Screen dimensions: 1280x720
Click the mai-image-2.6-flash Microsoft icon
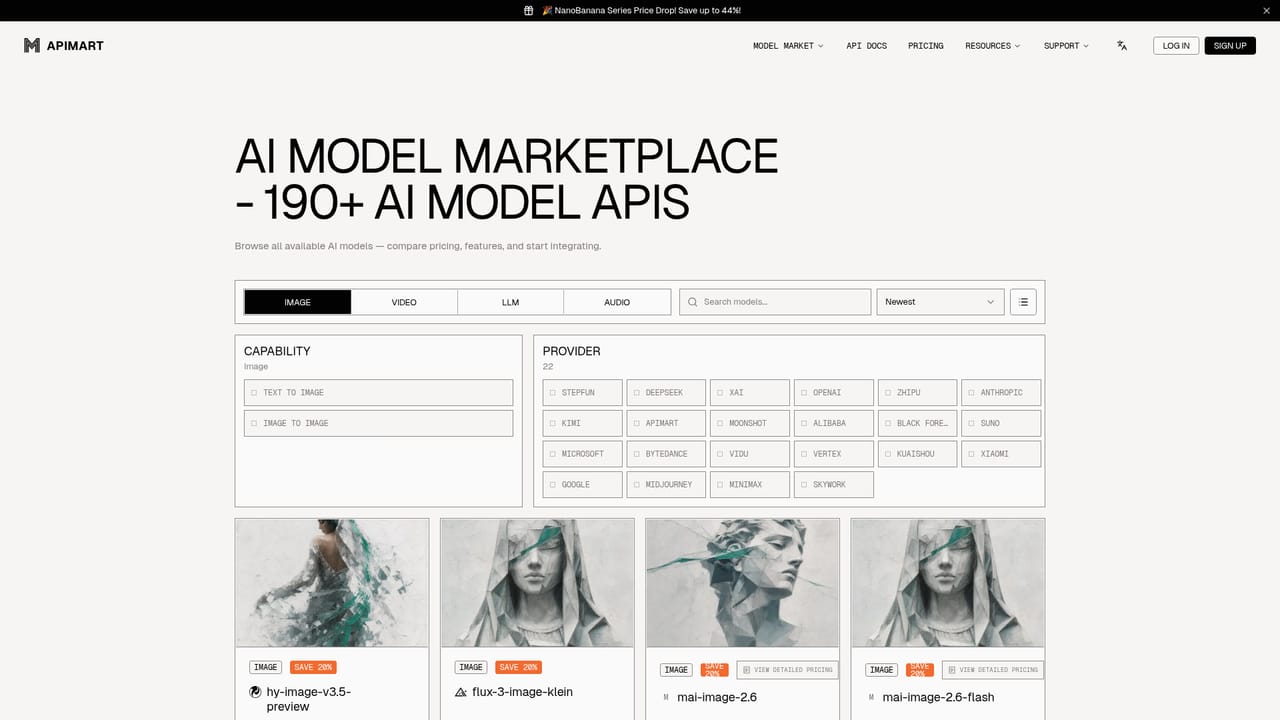[x=871, y=697]
